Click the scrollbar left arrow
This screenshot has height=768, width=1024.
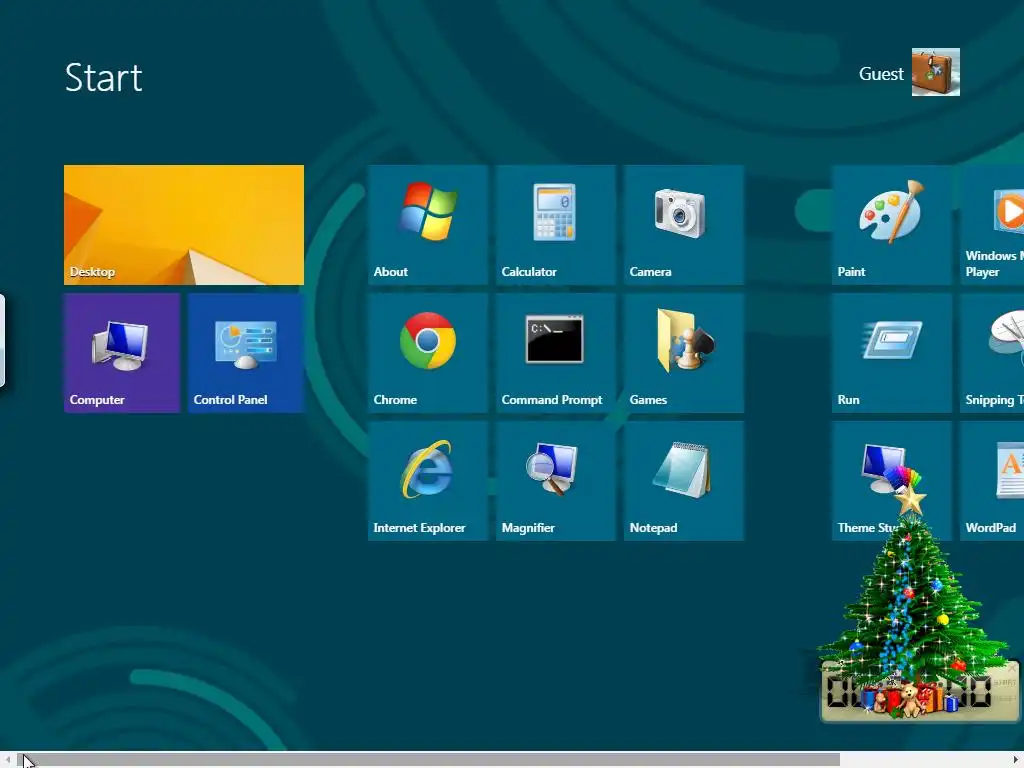(x=7, y=760)
